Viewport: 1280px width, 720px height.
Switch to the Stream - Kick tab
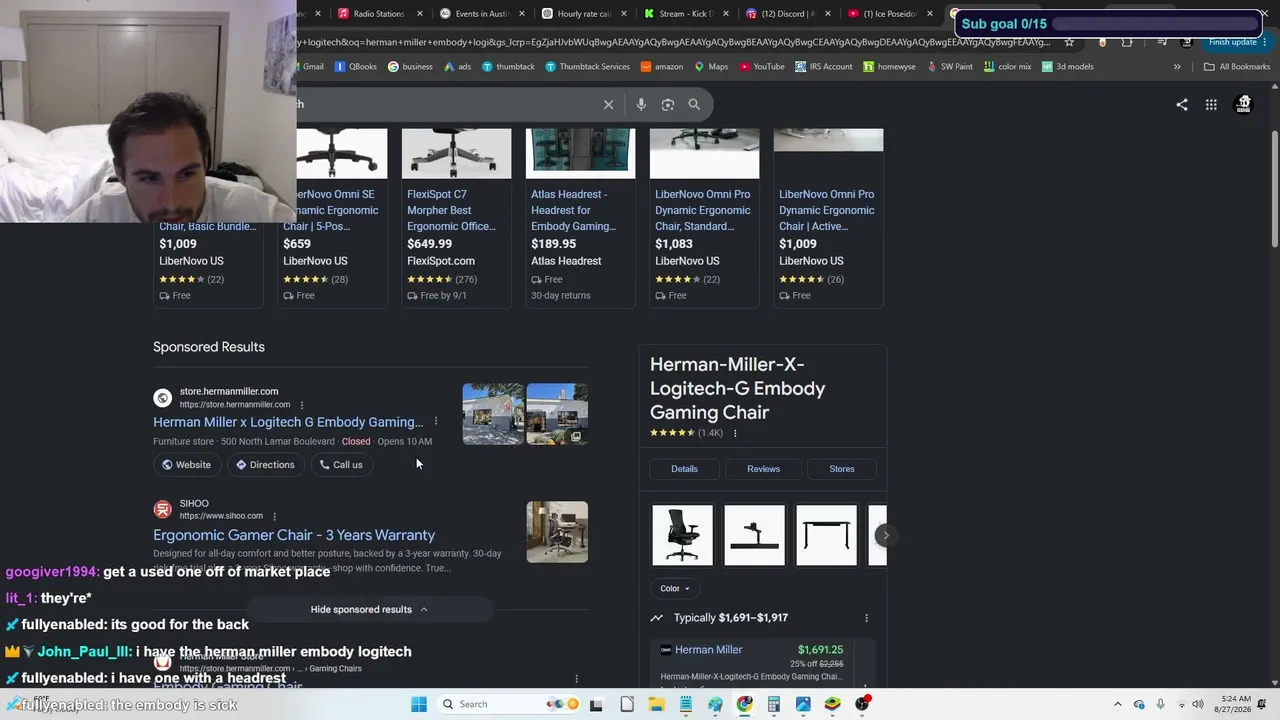686,14
